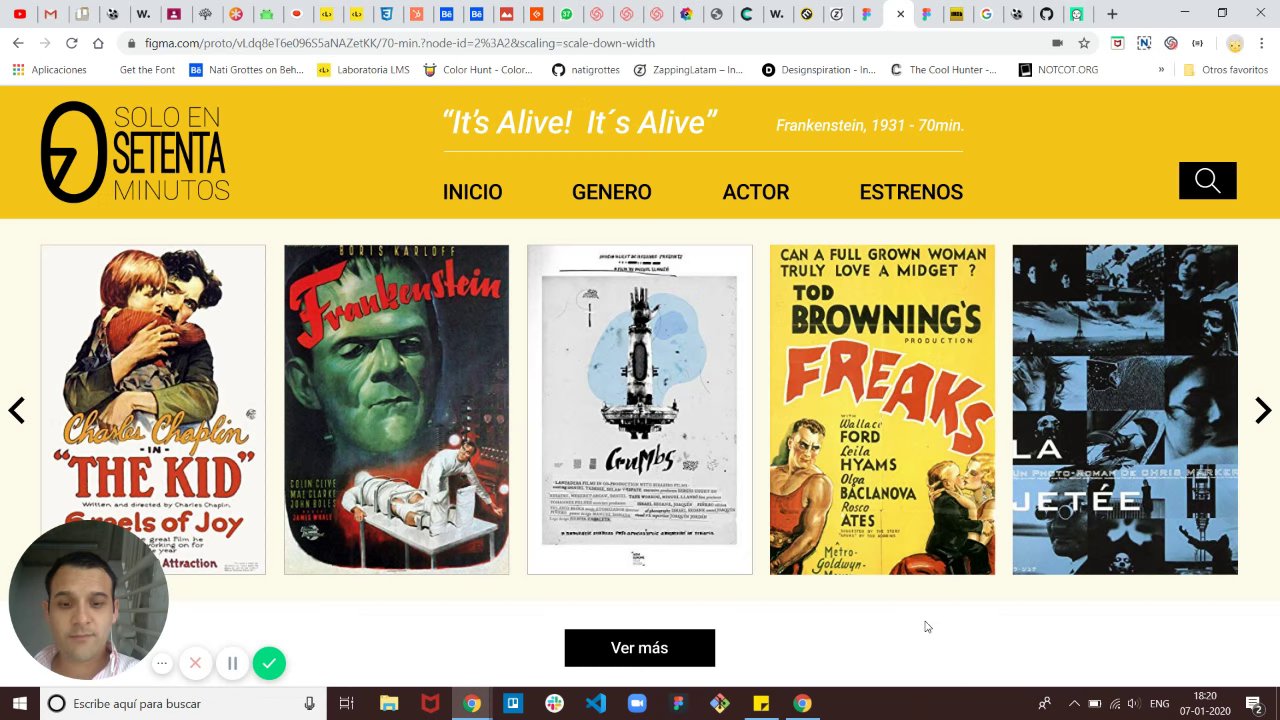Viewport: 1280px width, 720px height.
Task: Open Zoom from the taskbar
Action: pos(637,703)
